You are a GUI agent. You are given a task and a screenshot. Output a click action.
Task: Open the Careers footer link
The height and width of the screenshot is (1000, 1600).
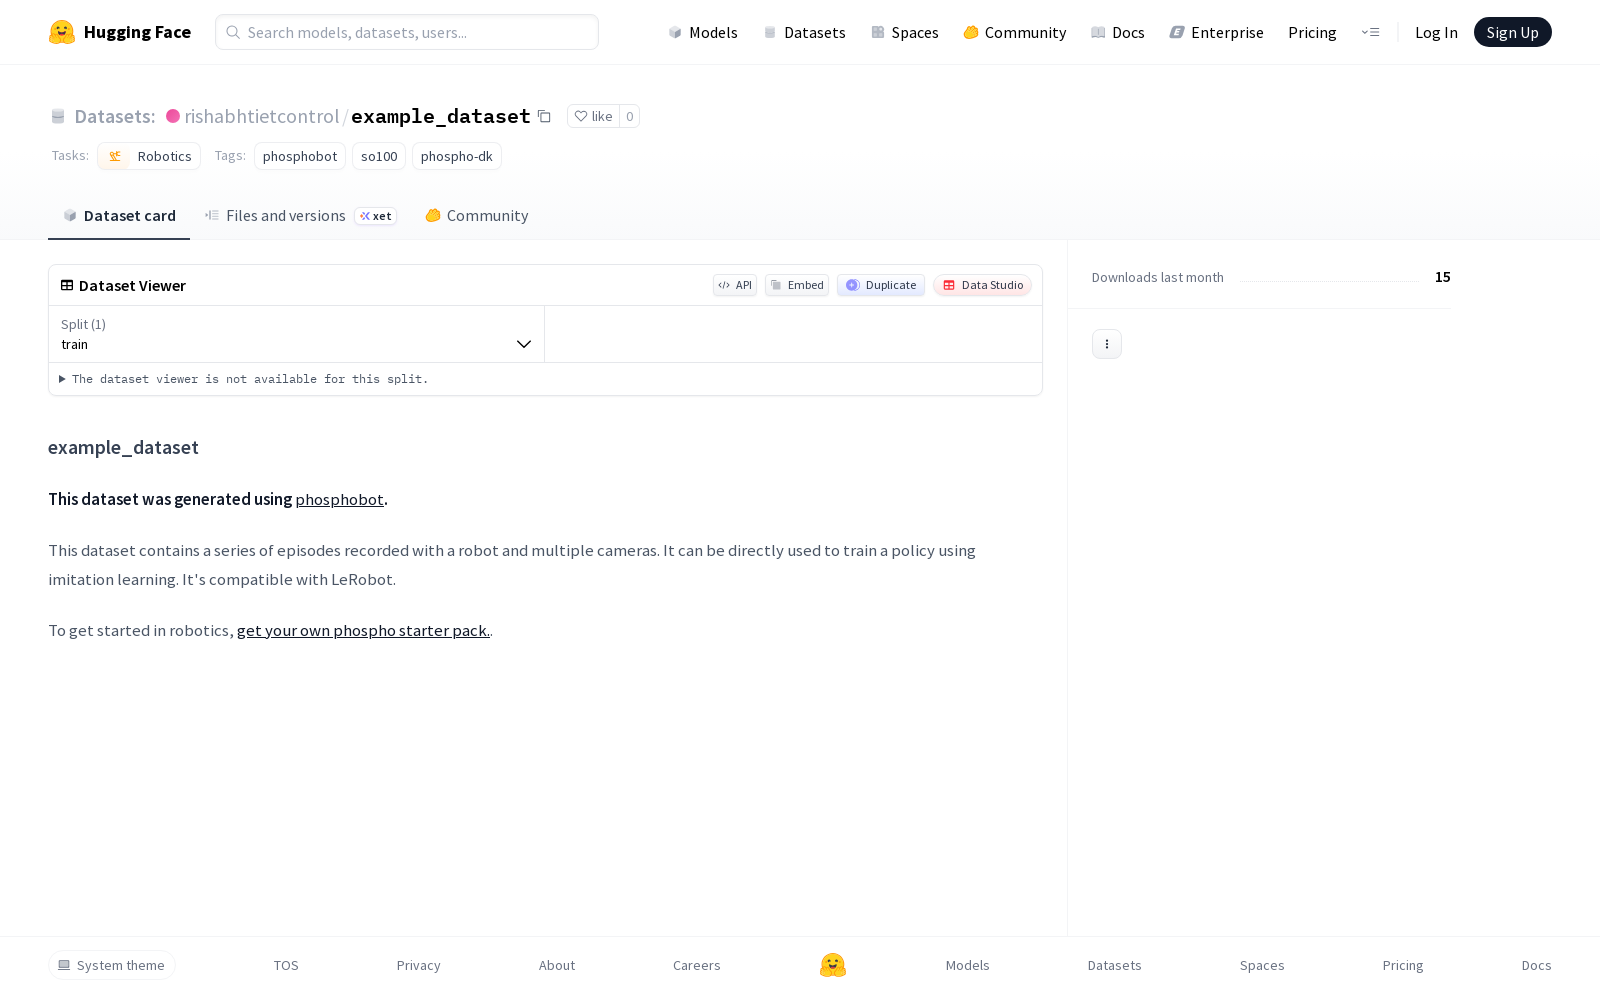tap(697, 965)
